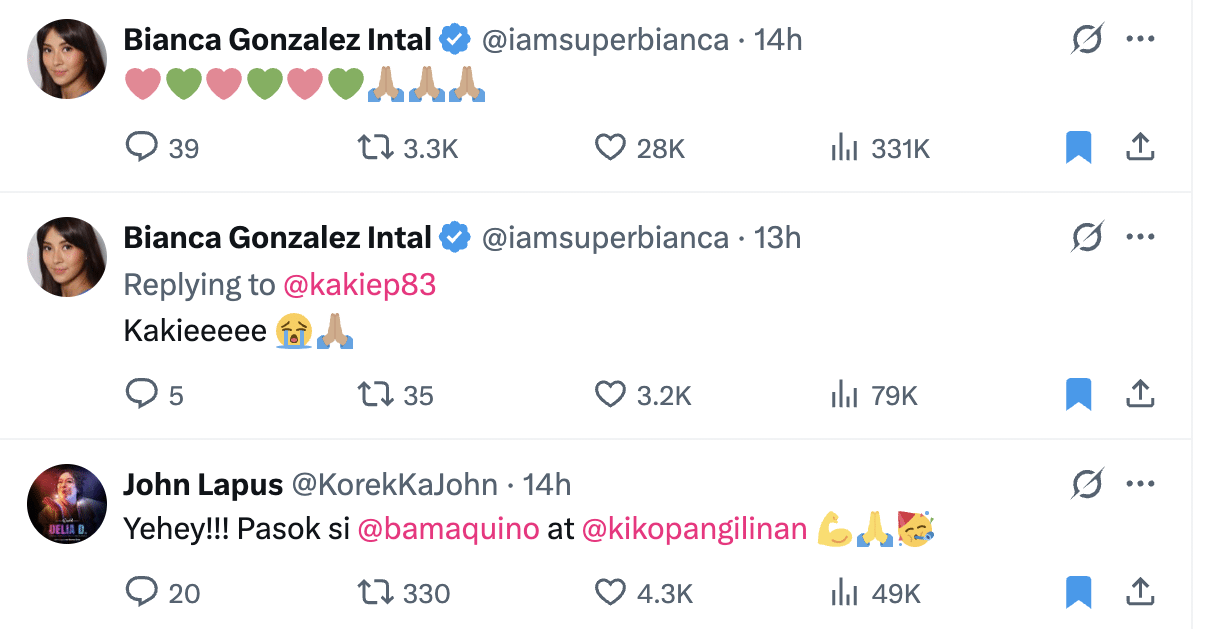This screenshot has height=629, width=1205.
Task: Unbookmark the Kakieeeee reply tweet
Action: point(1079,394)
